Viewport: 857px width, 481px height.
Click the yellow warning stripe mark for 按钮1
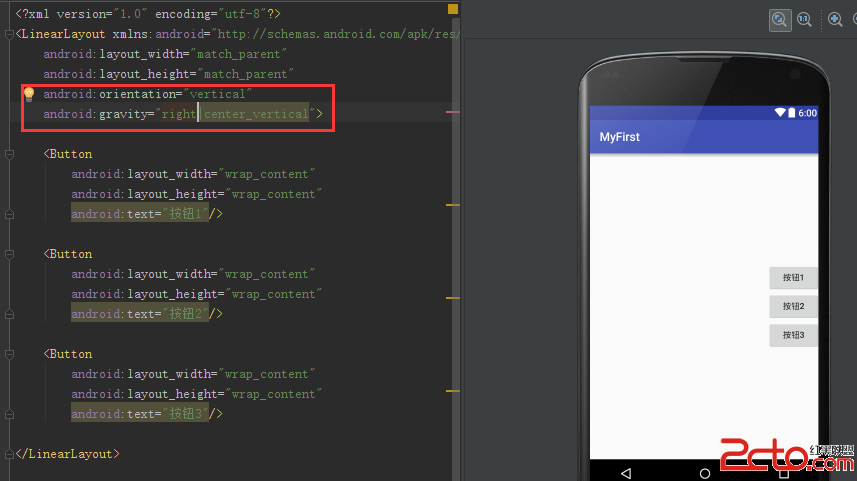point(453,205)
